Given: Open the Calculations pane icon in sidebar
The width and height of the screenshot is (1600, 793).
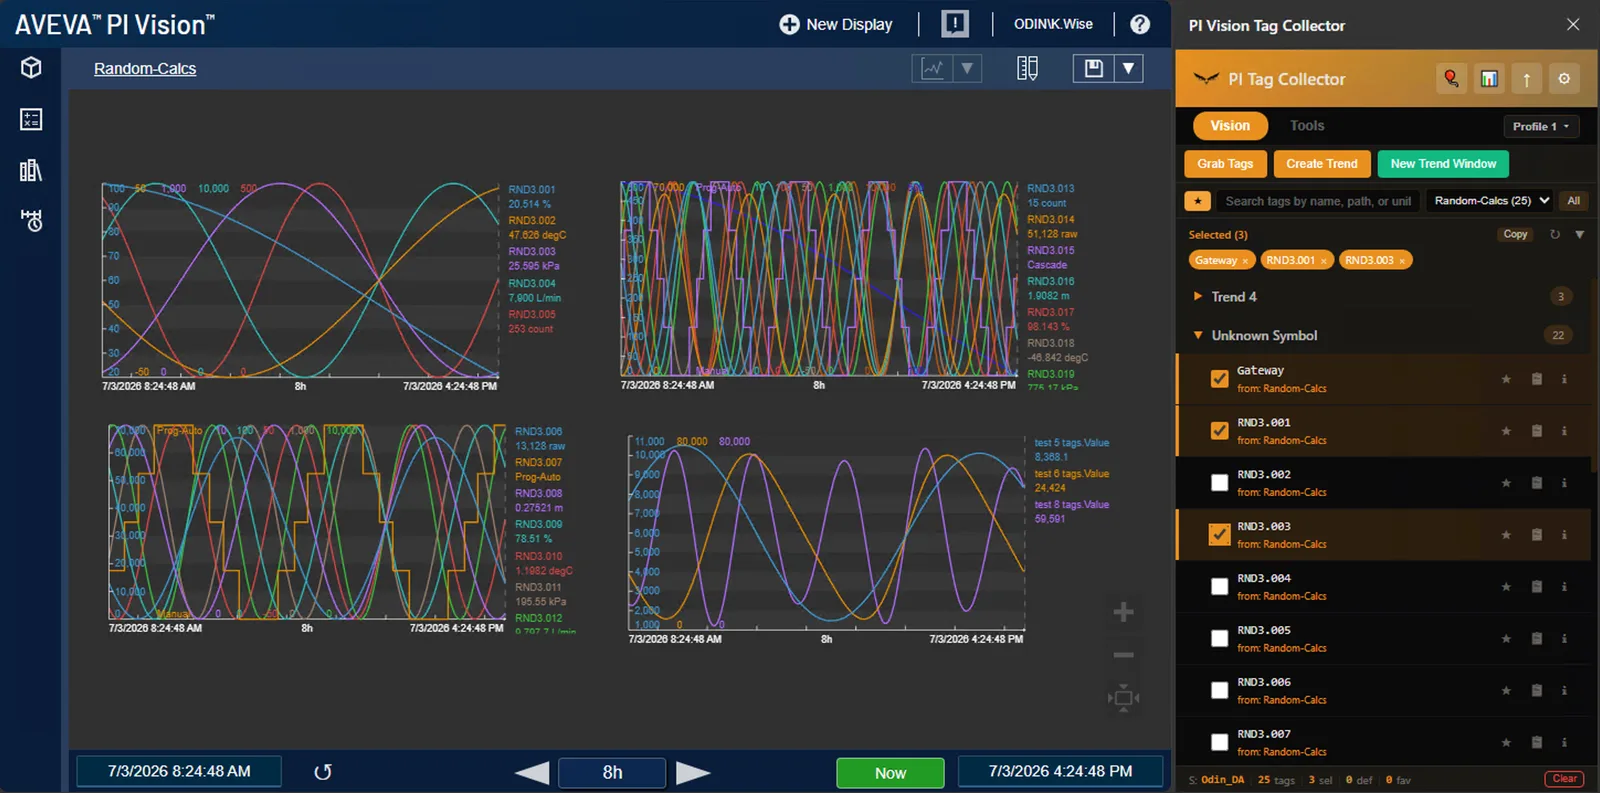Looking at the screenshot, I should click(x=31, y=120).
